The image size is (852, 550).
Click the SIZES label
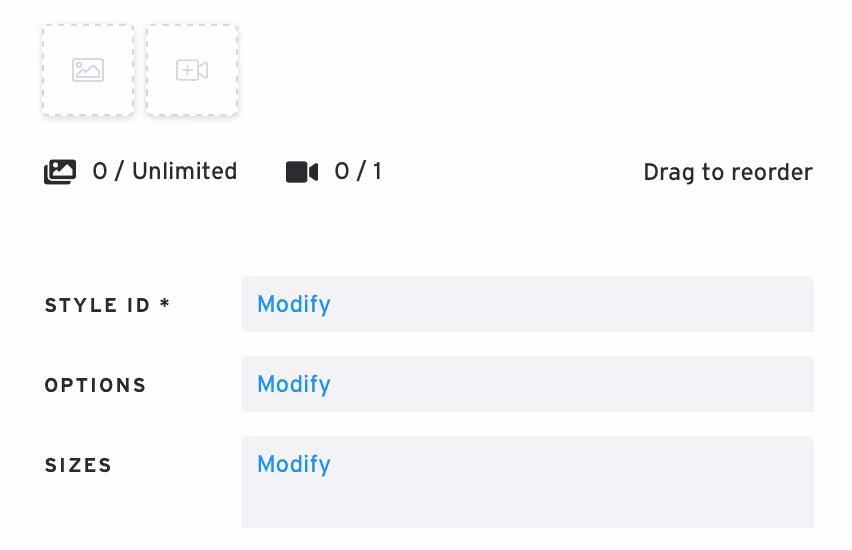[x=78, y=465]
